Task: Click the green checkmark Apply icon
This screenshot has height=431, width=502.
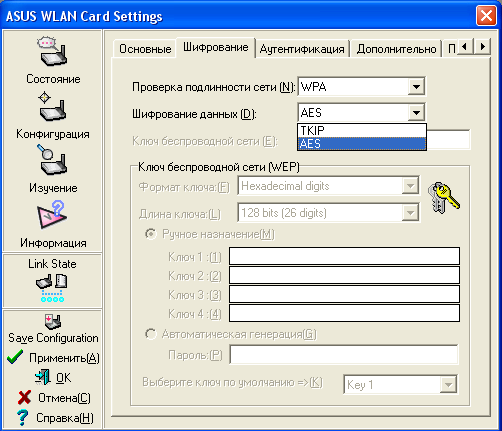Action: tap(15, 357)
